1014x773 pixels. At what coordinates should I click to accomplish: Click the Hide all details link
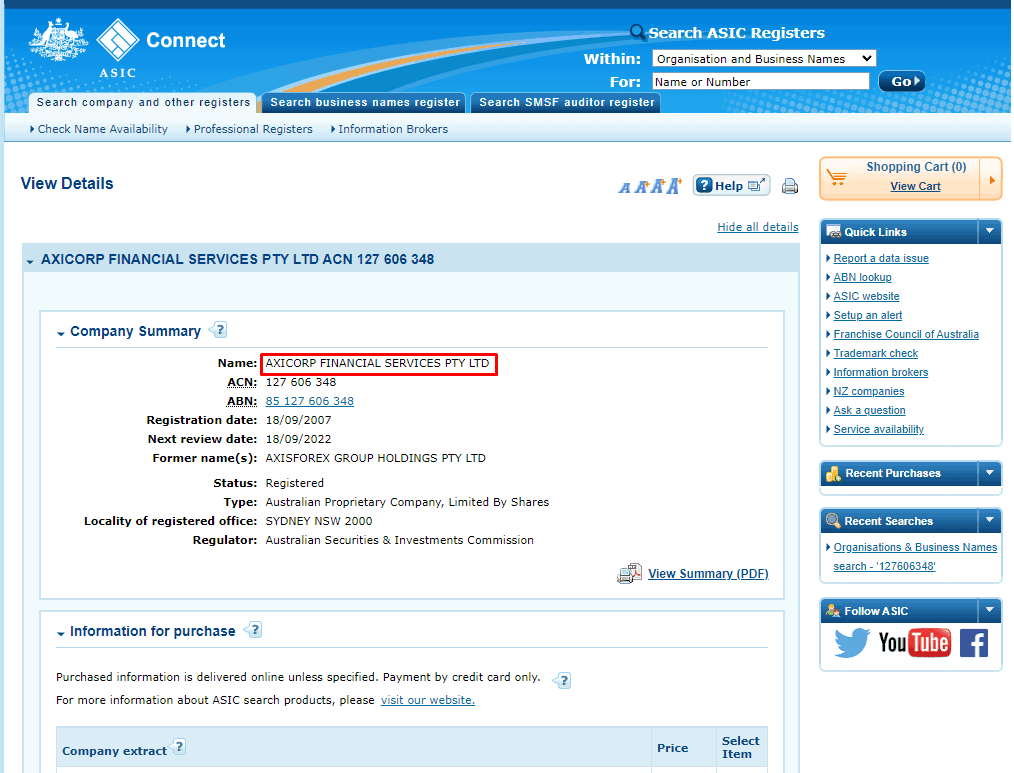click(x=758, y=227)
